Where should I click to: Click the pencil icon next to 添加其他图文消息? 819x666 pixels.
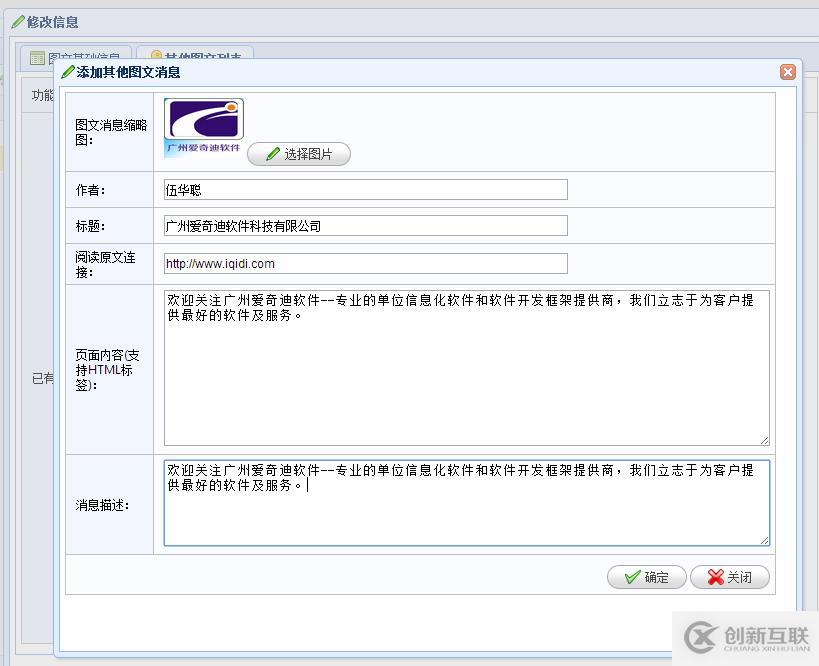click(x=67, y=72)
